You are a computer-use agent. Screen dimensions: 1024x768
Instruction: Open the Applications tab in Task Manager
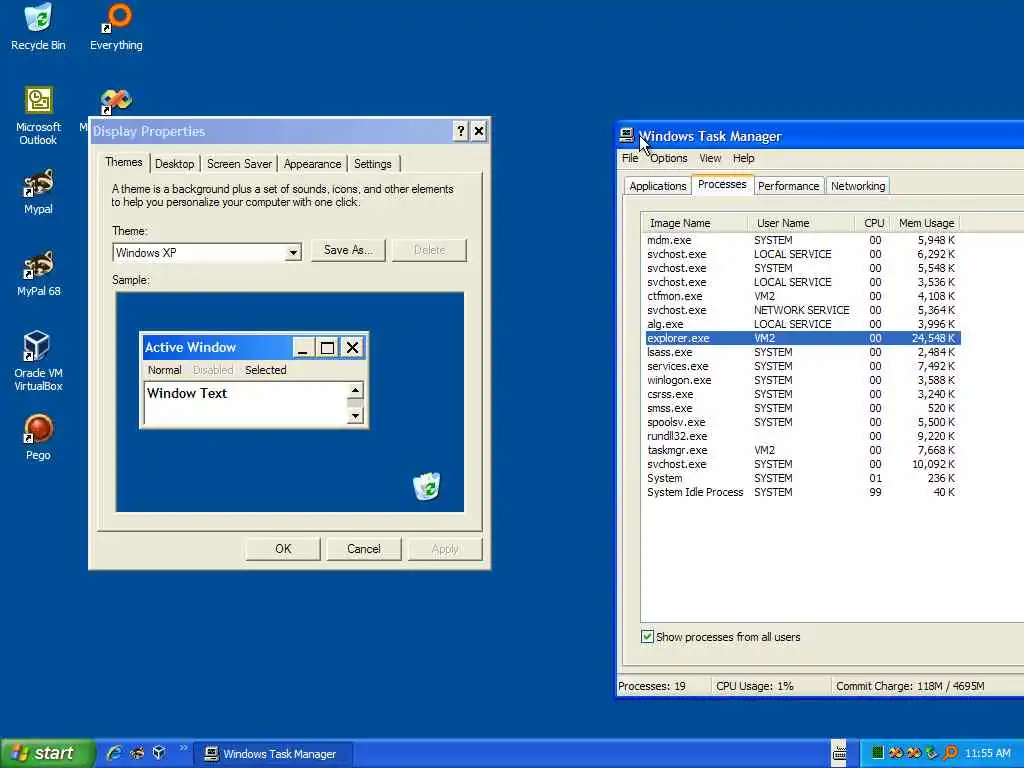[658, 186]
